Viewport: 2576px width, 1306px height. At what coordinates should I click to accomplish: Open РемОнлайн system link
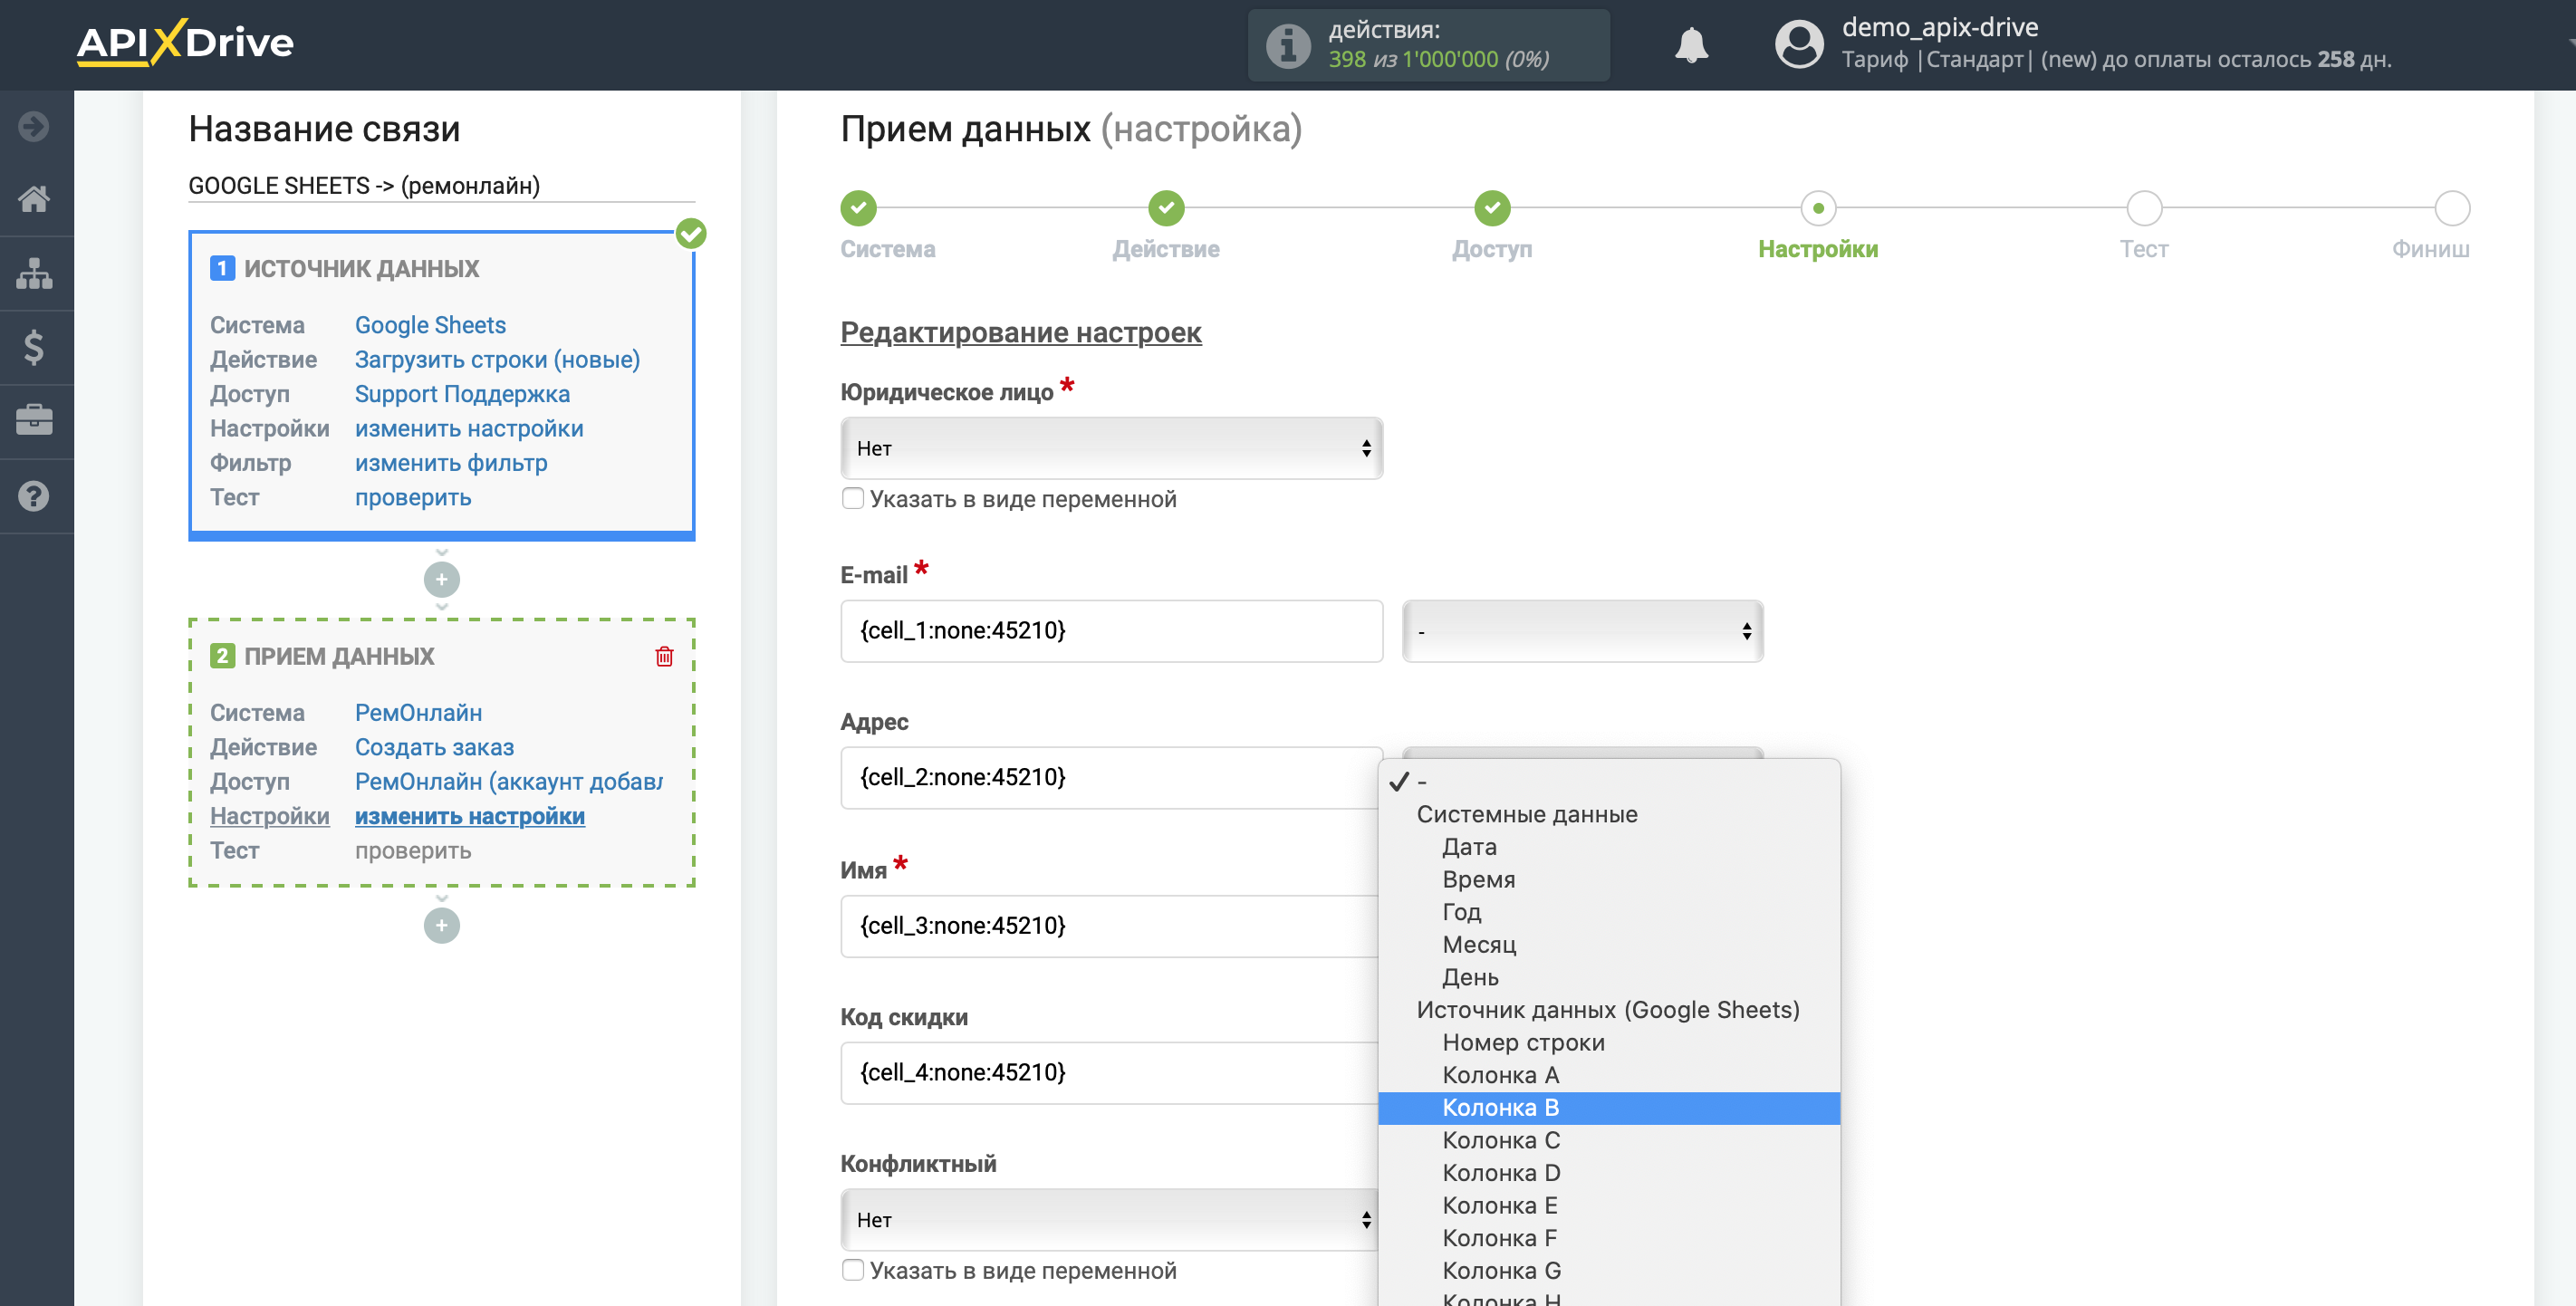[418, 713]
